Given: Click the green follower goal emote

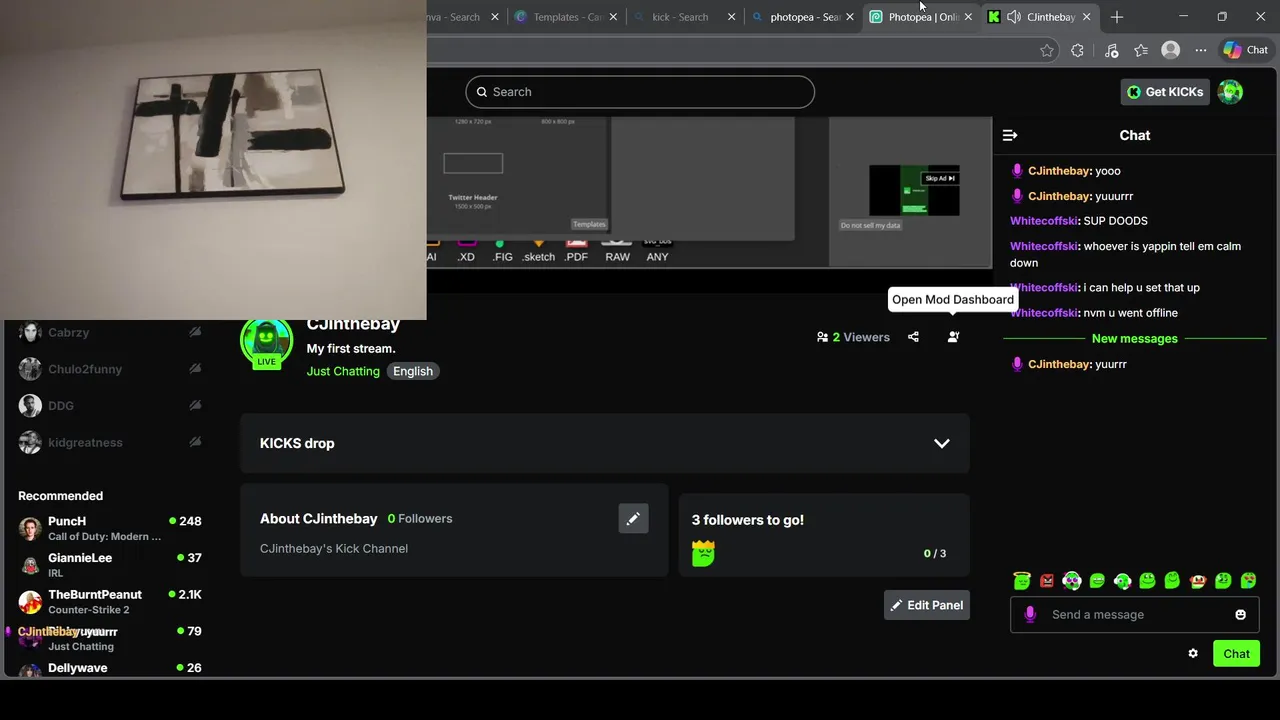Looking at the screenshot, I should point(703,553).
